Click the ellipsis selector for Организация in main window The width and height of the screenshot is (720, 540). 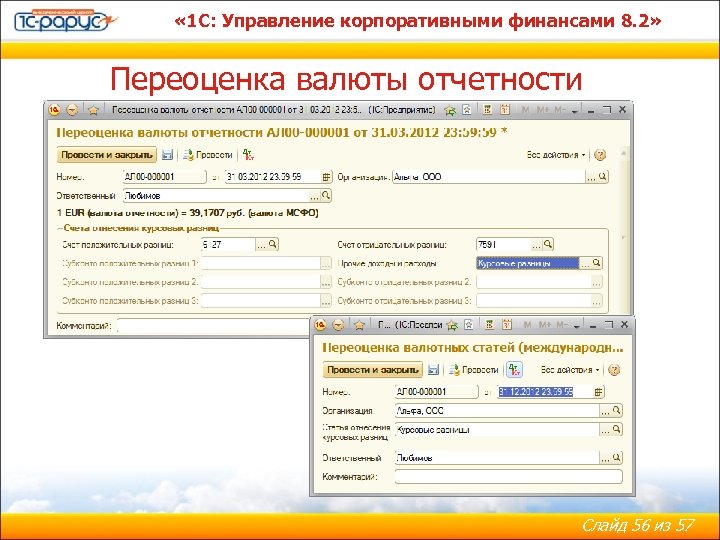591,177
